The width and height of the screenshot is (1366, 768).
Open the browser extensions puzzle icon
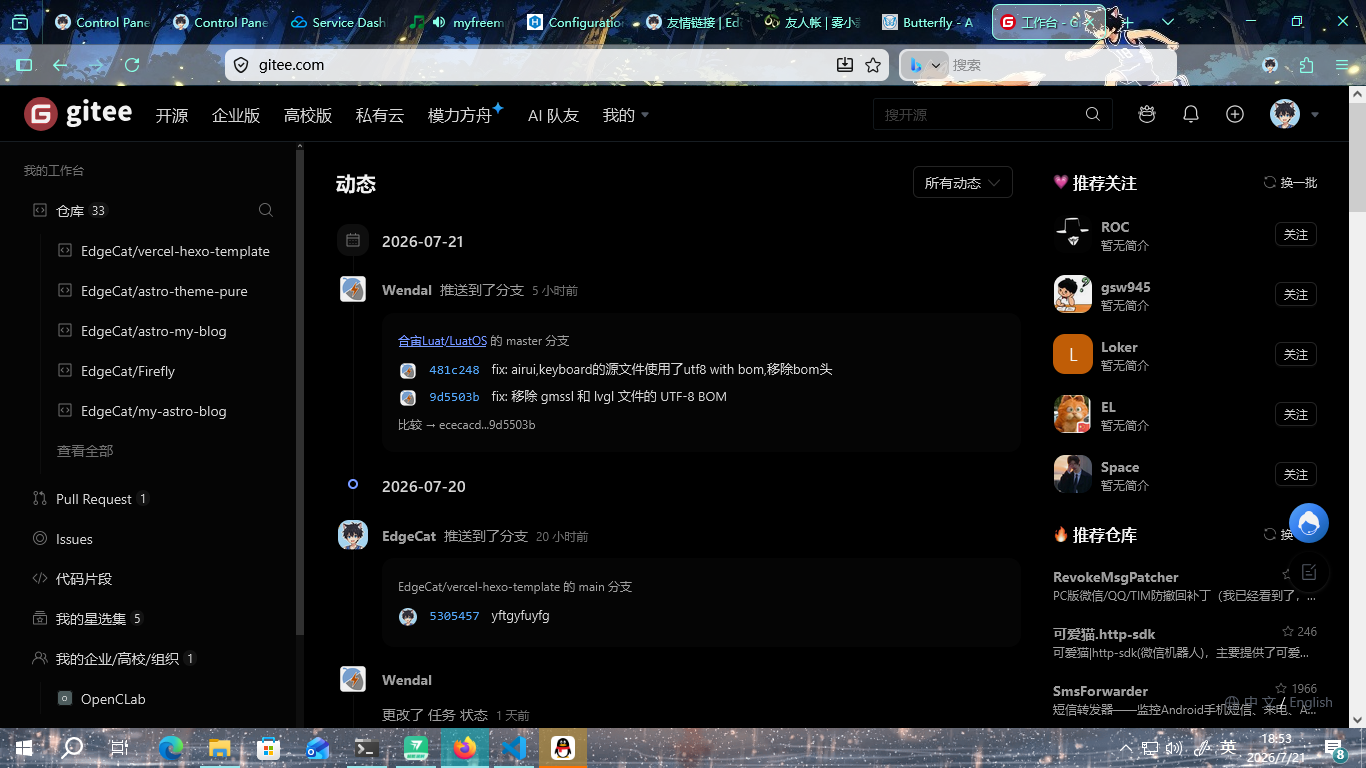[1306, 65]
